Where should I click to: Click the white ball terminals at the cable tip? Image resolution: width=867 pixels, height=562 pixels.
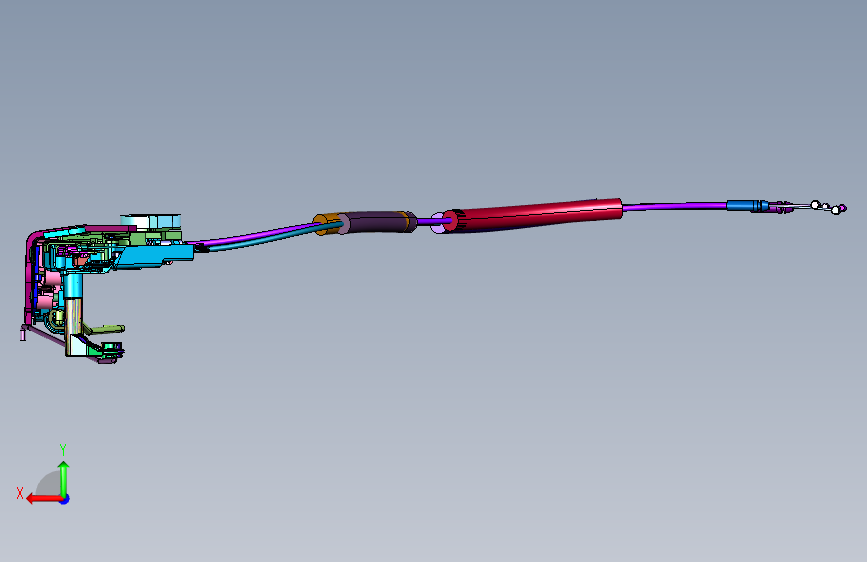pos(827,207)
